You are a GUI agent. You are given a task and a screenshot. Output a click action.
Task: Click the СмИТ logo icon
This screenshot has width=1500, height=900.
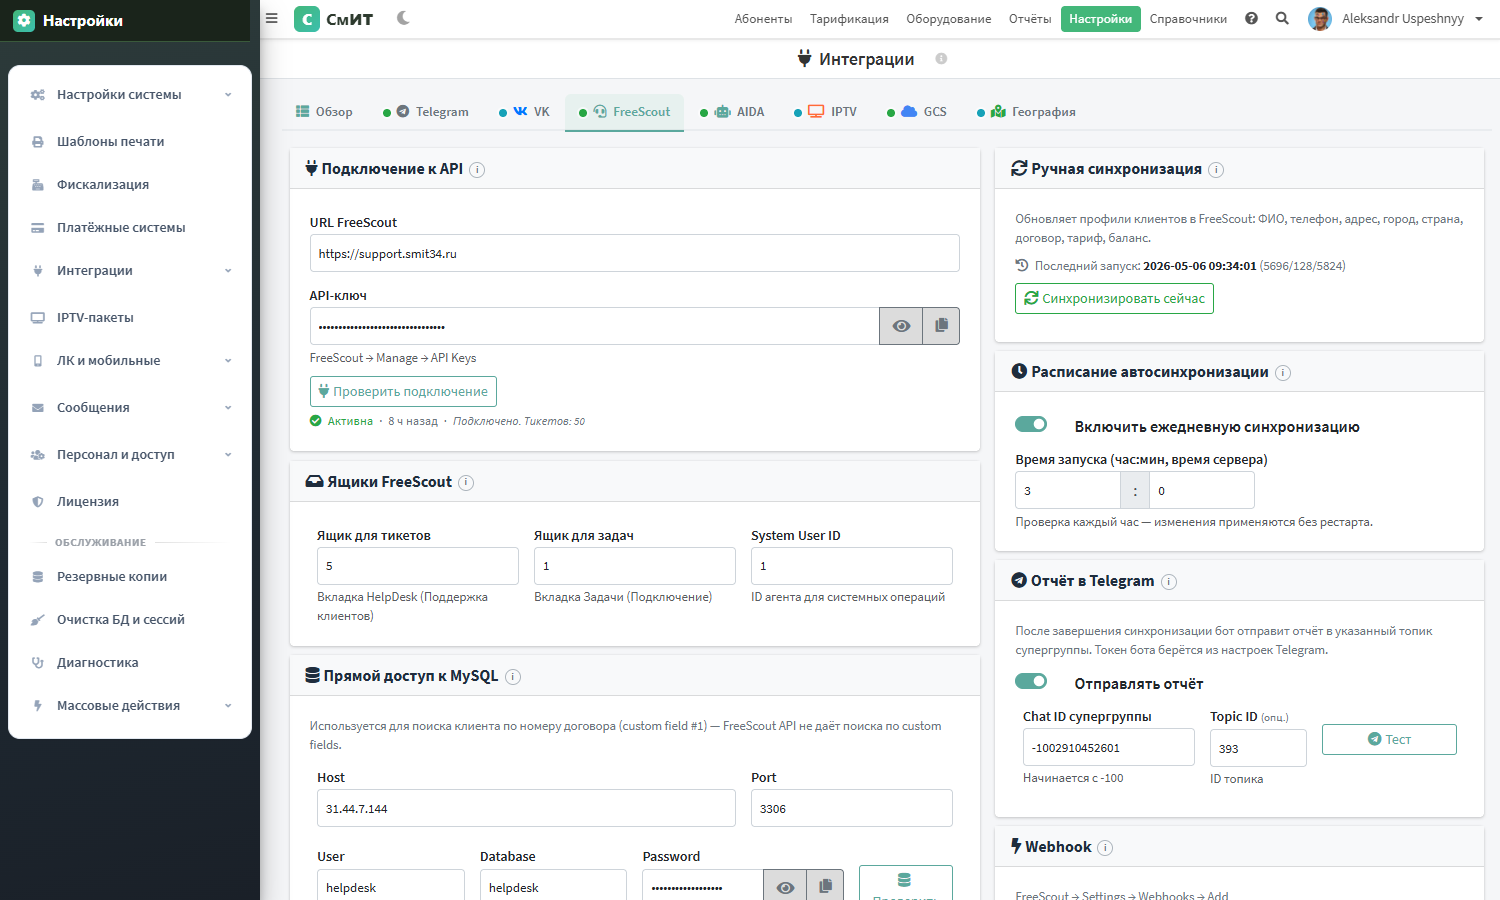[x=307, y=19]
